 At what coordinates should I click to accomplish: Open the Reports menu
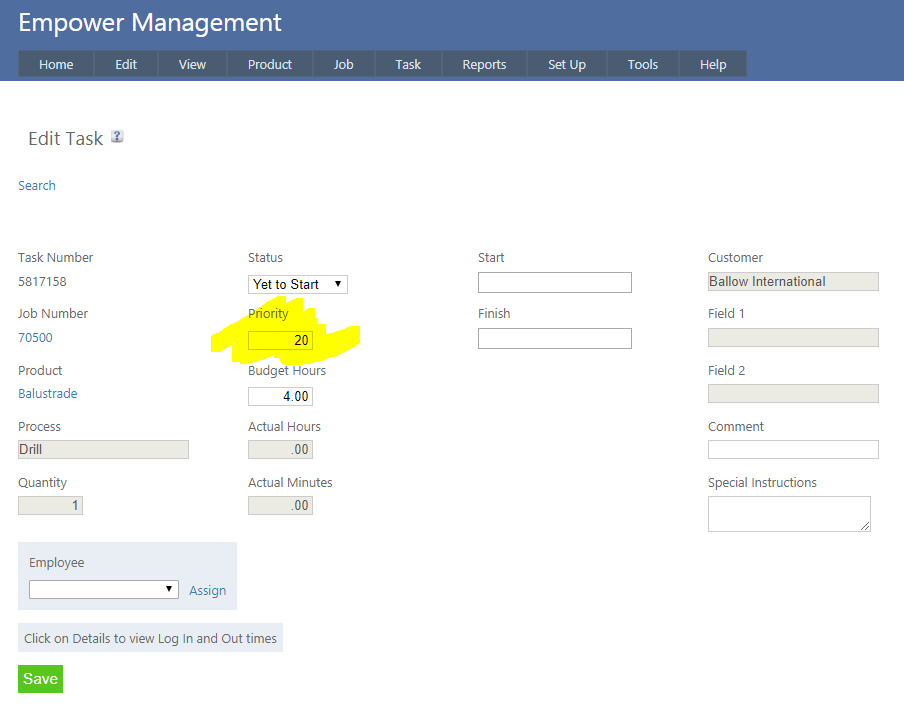click(484, 64)
